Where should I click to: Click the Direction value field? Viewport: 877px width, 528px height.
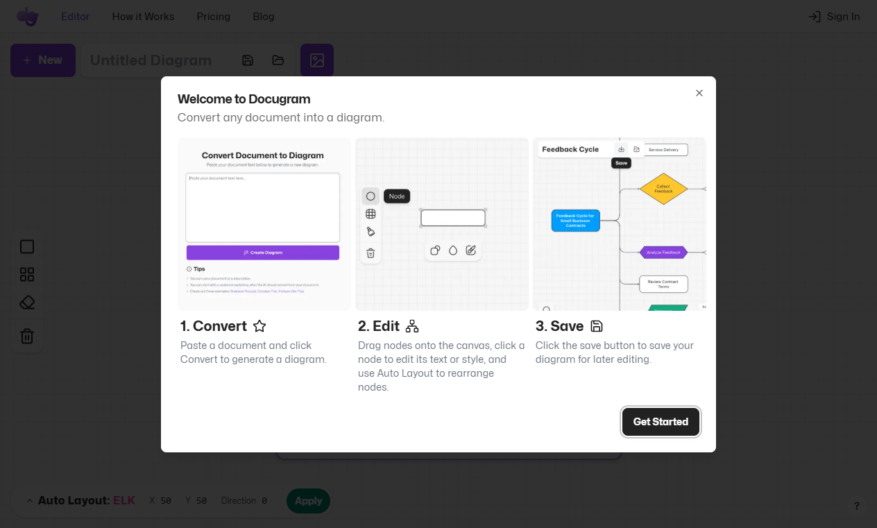pyautogui.click(x=264, y=501)
